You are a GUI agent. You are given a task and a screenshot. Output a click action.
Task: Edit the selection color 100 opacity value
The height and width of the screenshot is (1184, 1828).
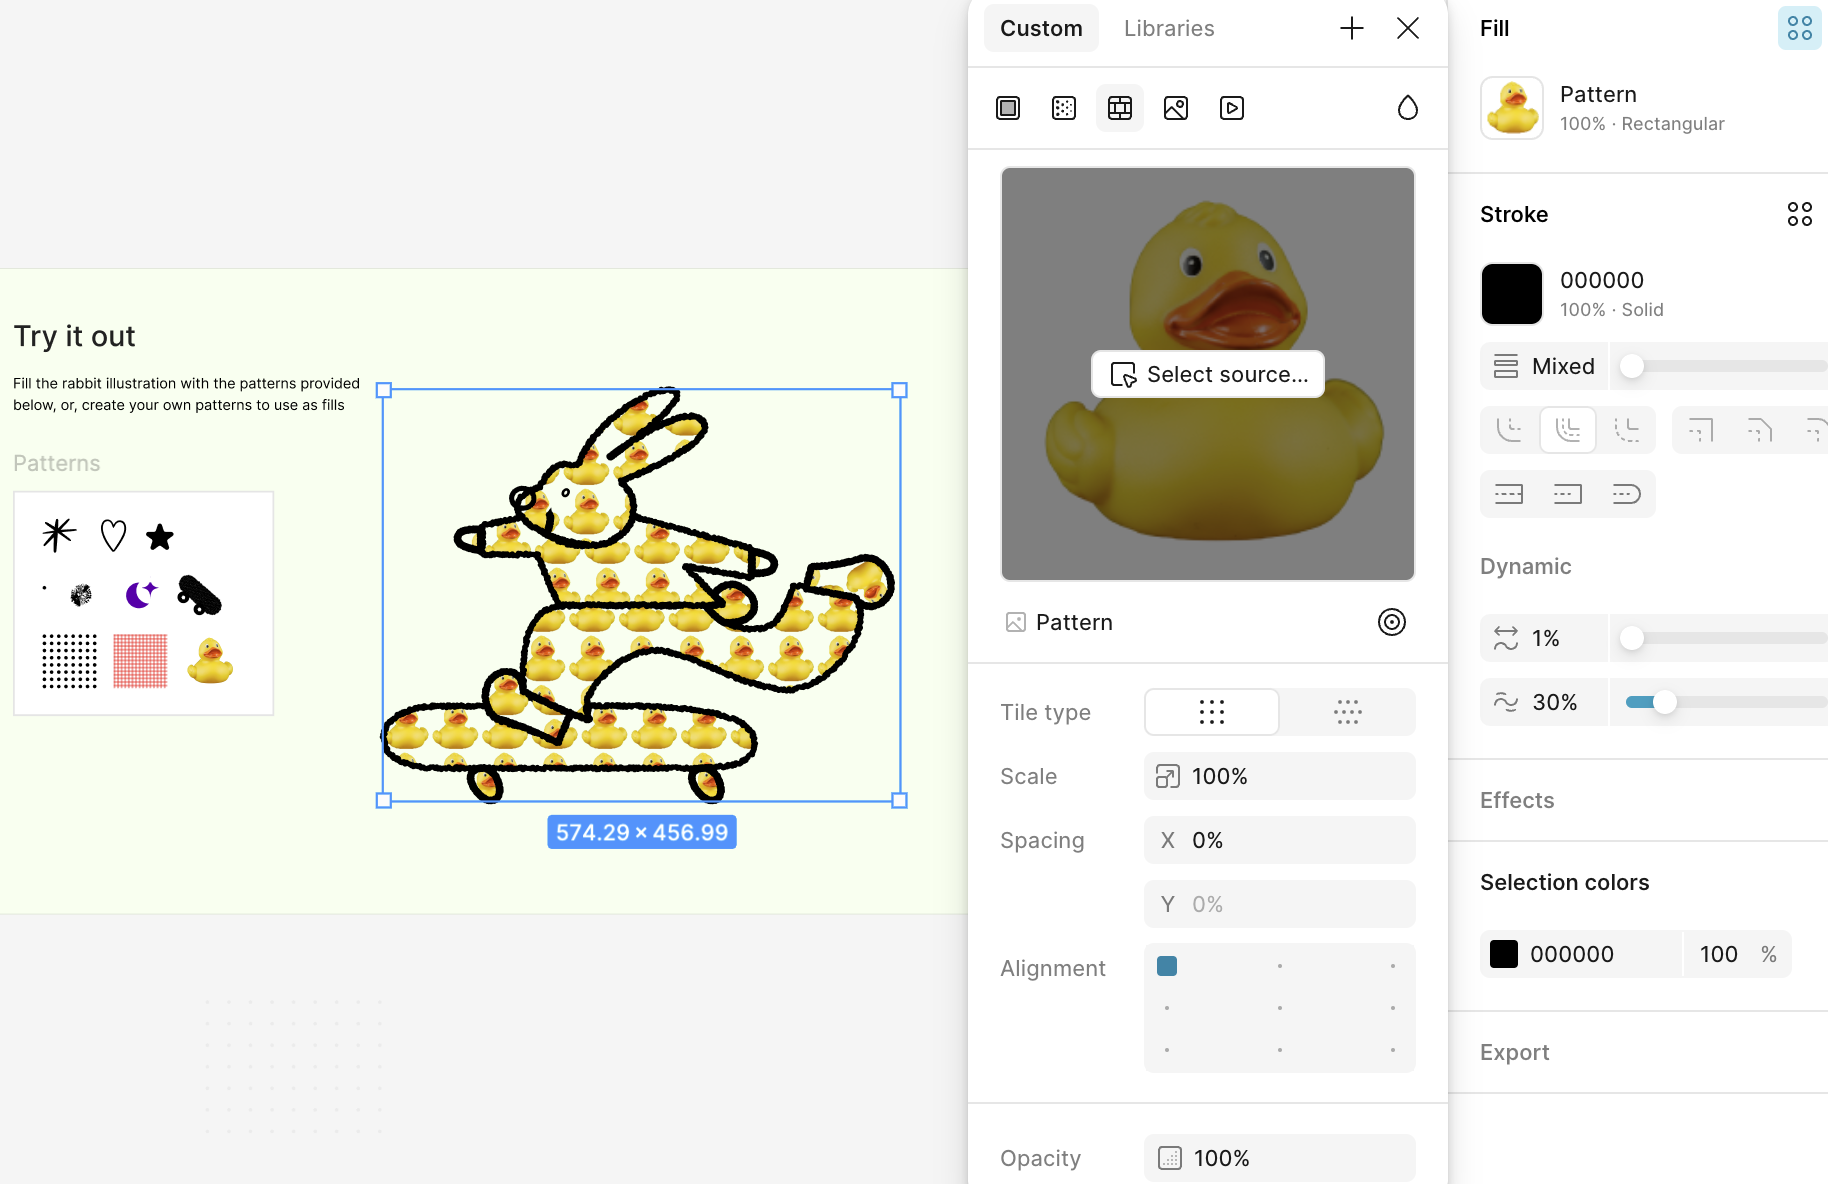(x=1719, y=954)
